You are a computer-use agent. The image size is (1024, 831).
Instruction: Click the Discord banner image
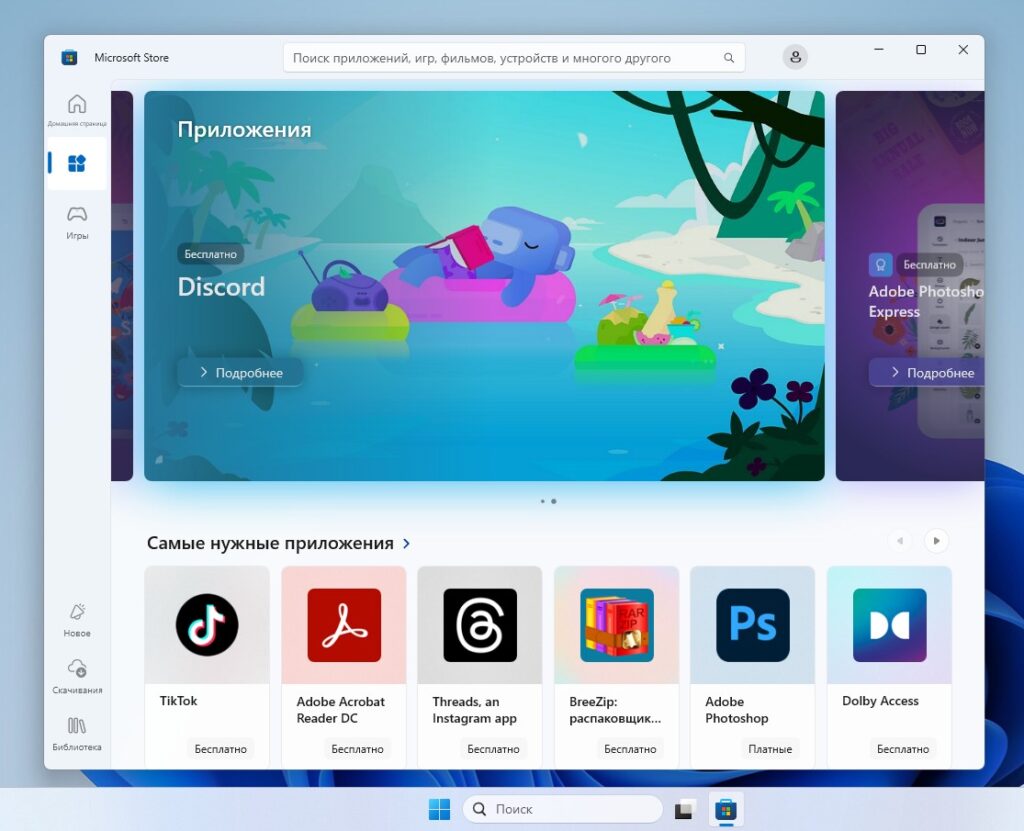[484, 285]
